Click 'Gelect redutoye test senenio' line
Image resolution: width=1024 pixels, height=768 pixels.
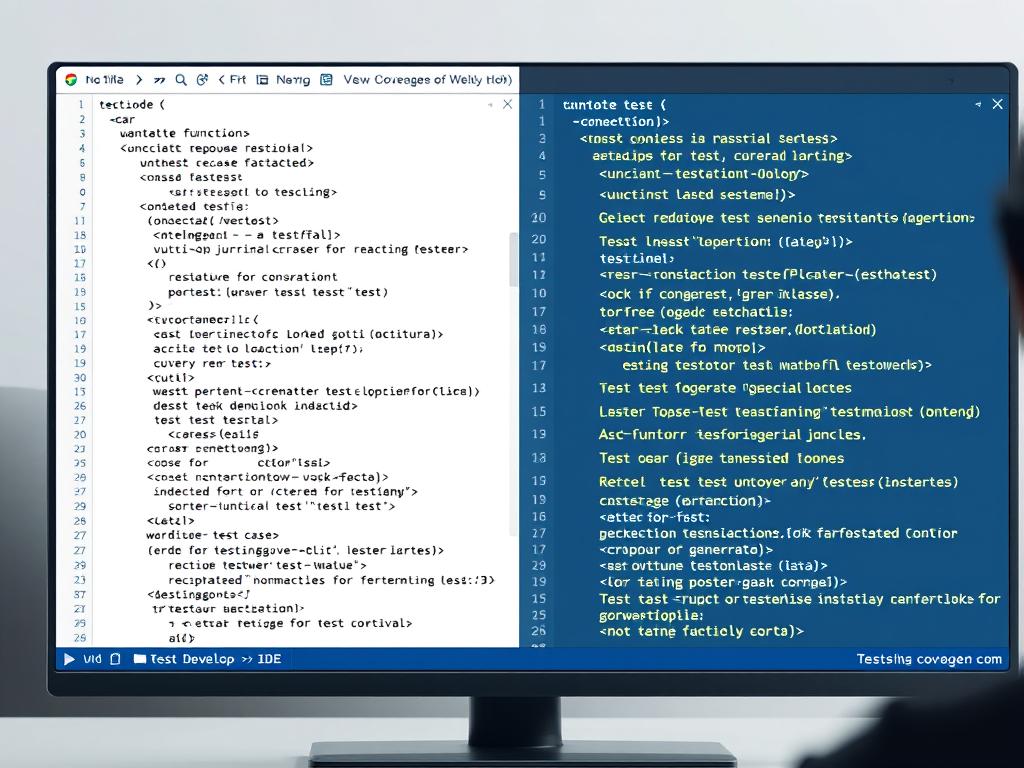pyautogui.click(x=786, y=217)
